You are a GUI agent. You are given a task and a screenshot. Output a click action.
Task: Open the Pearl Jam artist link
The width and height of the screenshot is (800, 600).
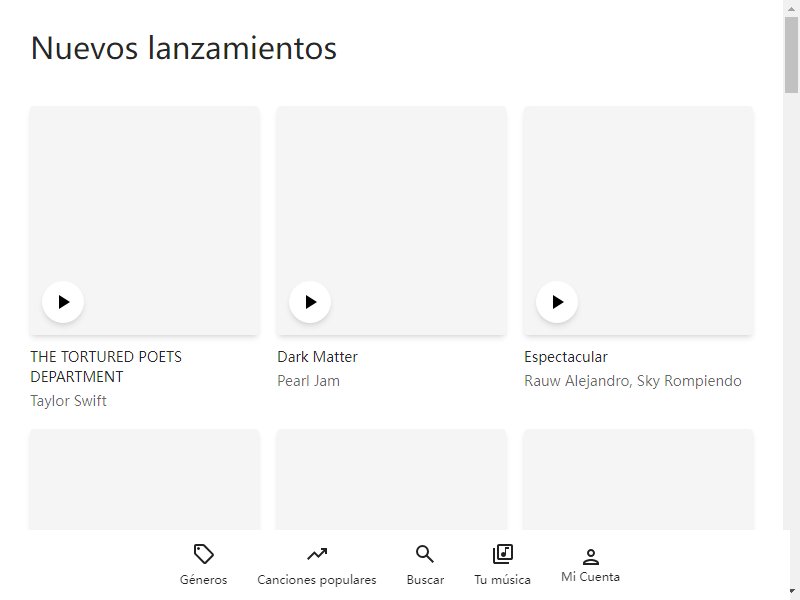tap(308, 381)
